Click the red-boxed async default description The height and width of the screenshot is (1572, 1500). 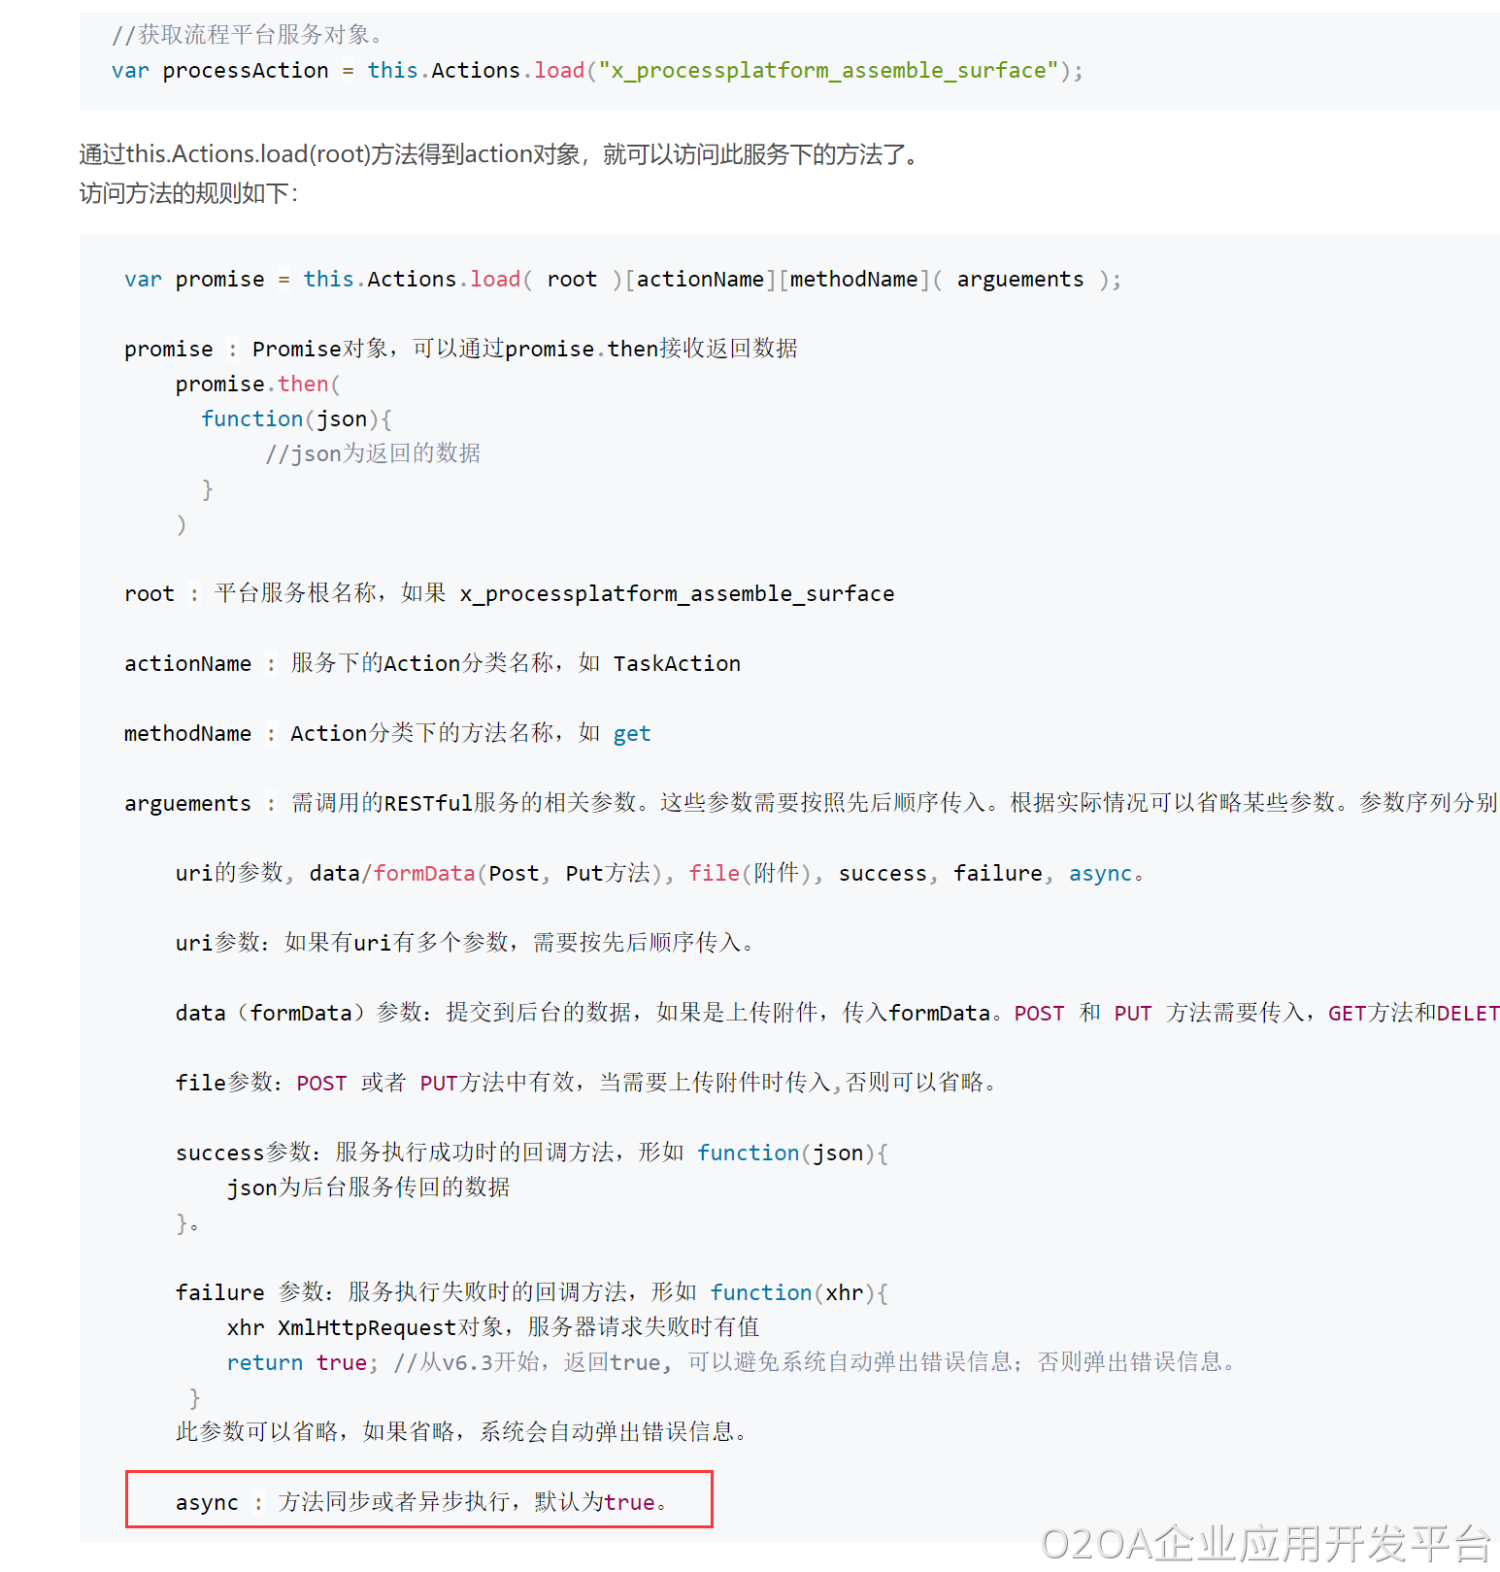click(x=419, y=1501)
